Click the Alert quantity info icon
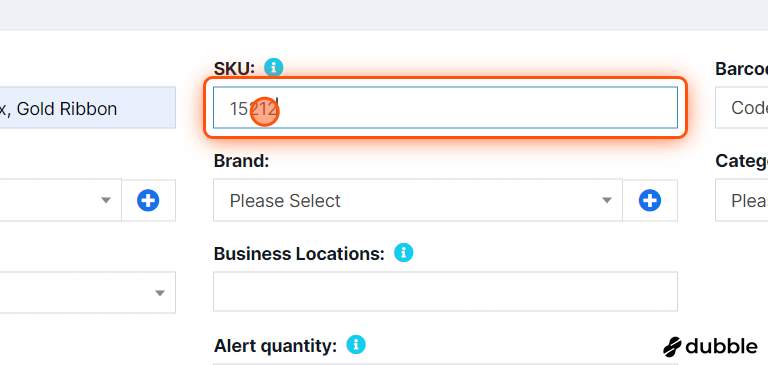This screenshot has height=365, width=768. [356, 345]
